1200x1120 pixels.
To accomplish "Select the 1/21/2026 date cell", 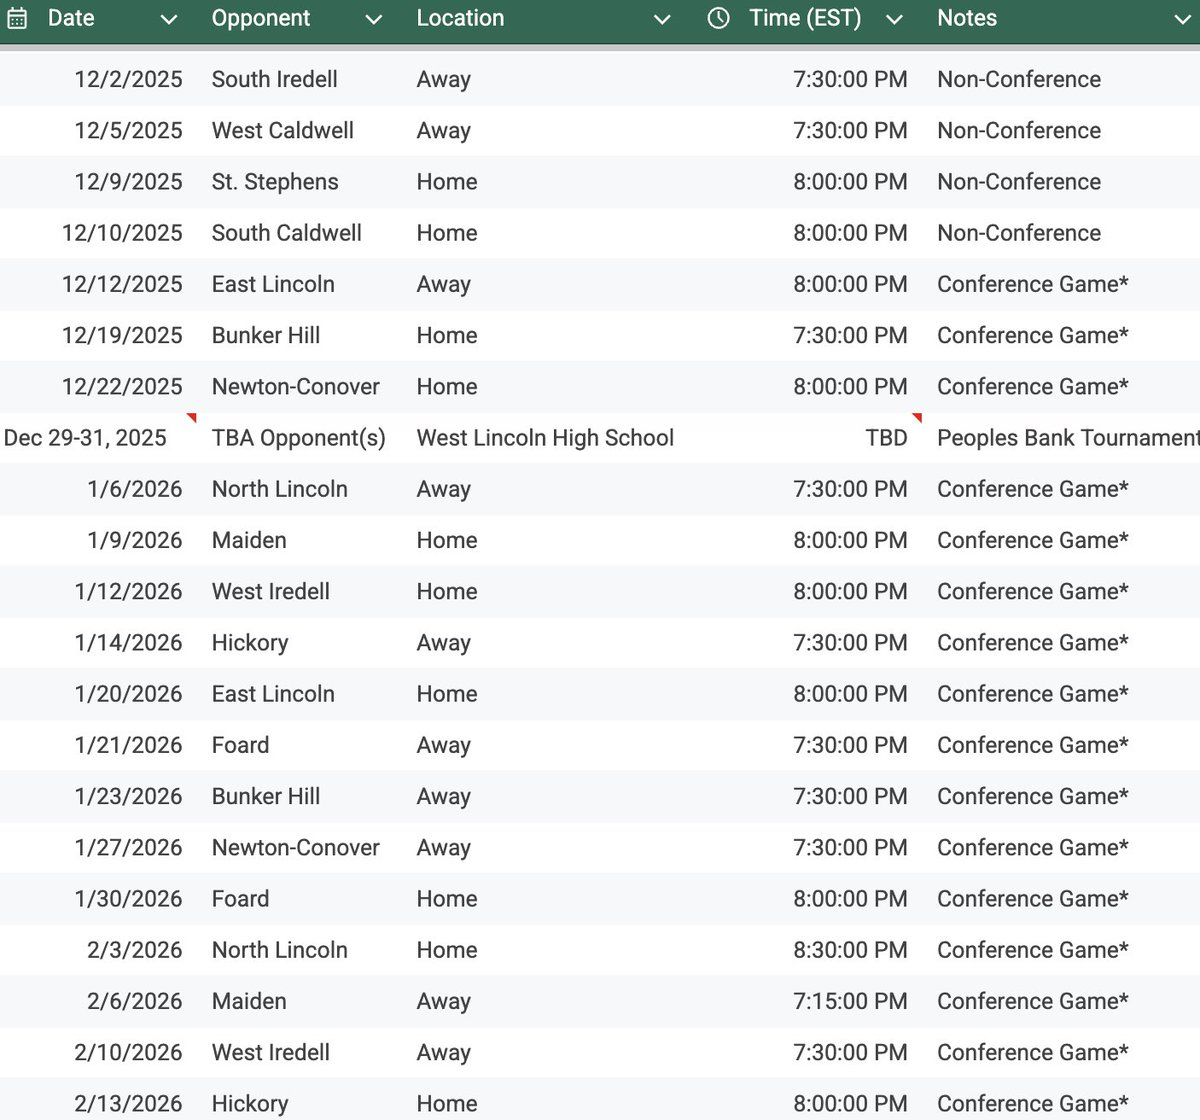I will point(128,745).
